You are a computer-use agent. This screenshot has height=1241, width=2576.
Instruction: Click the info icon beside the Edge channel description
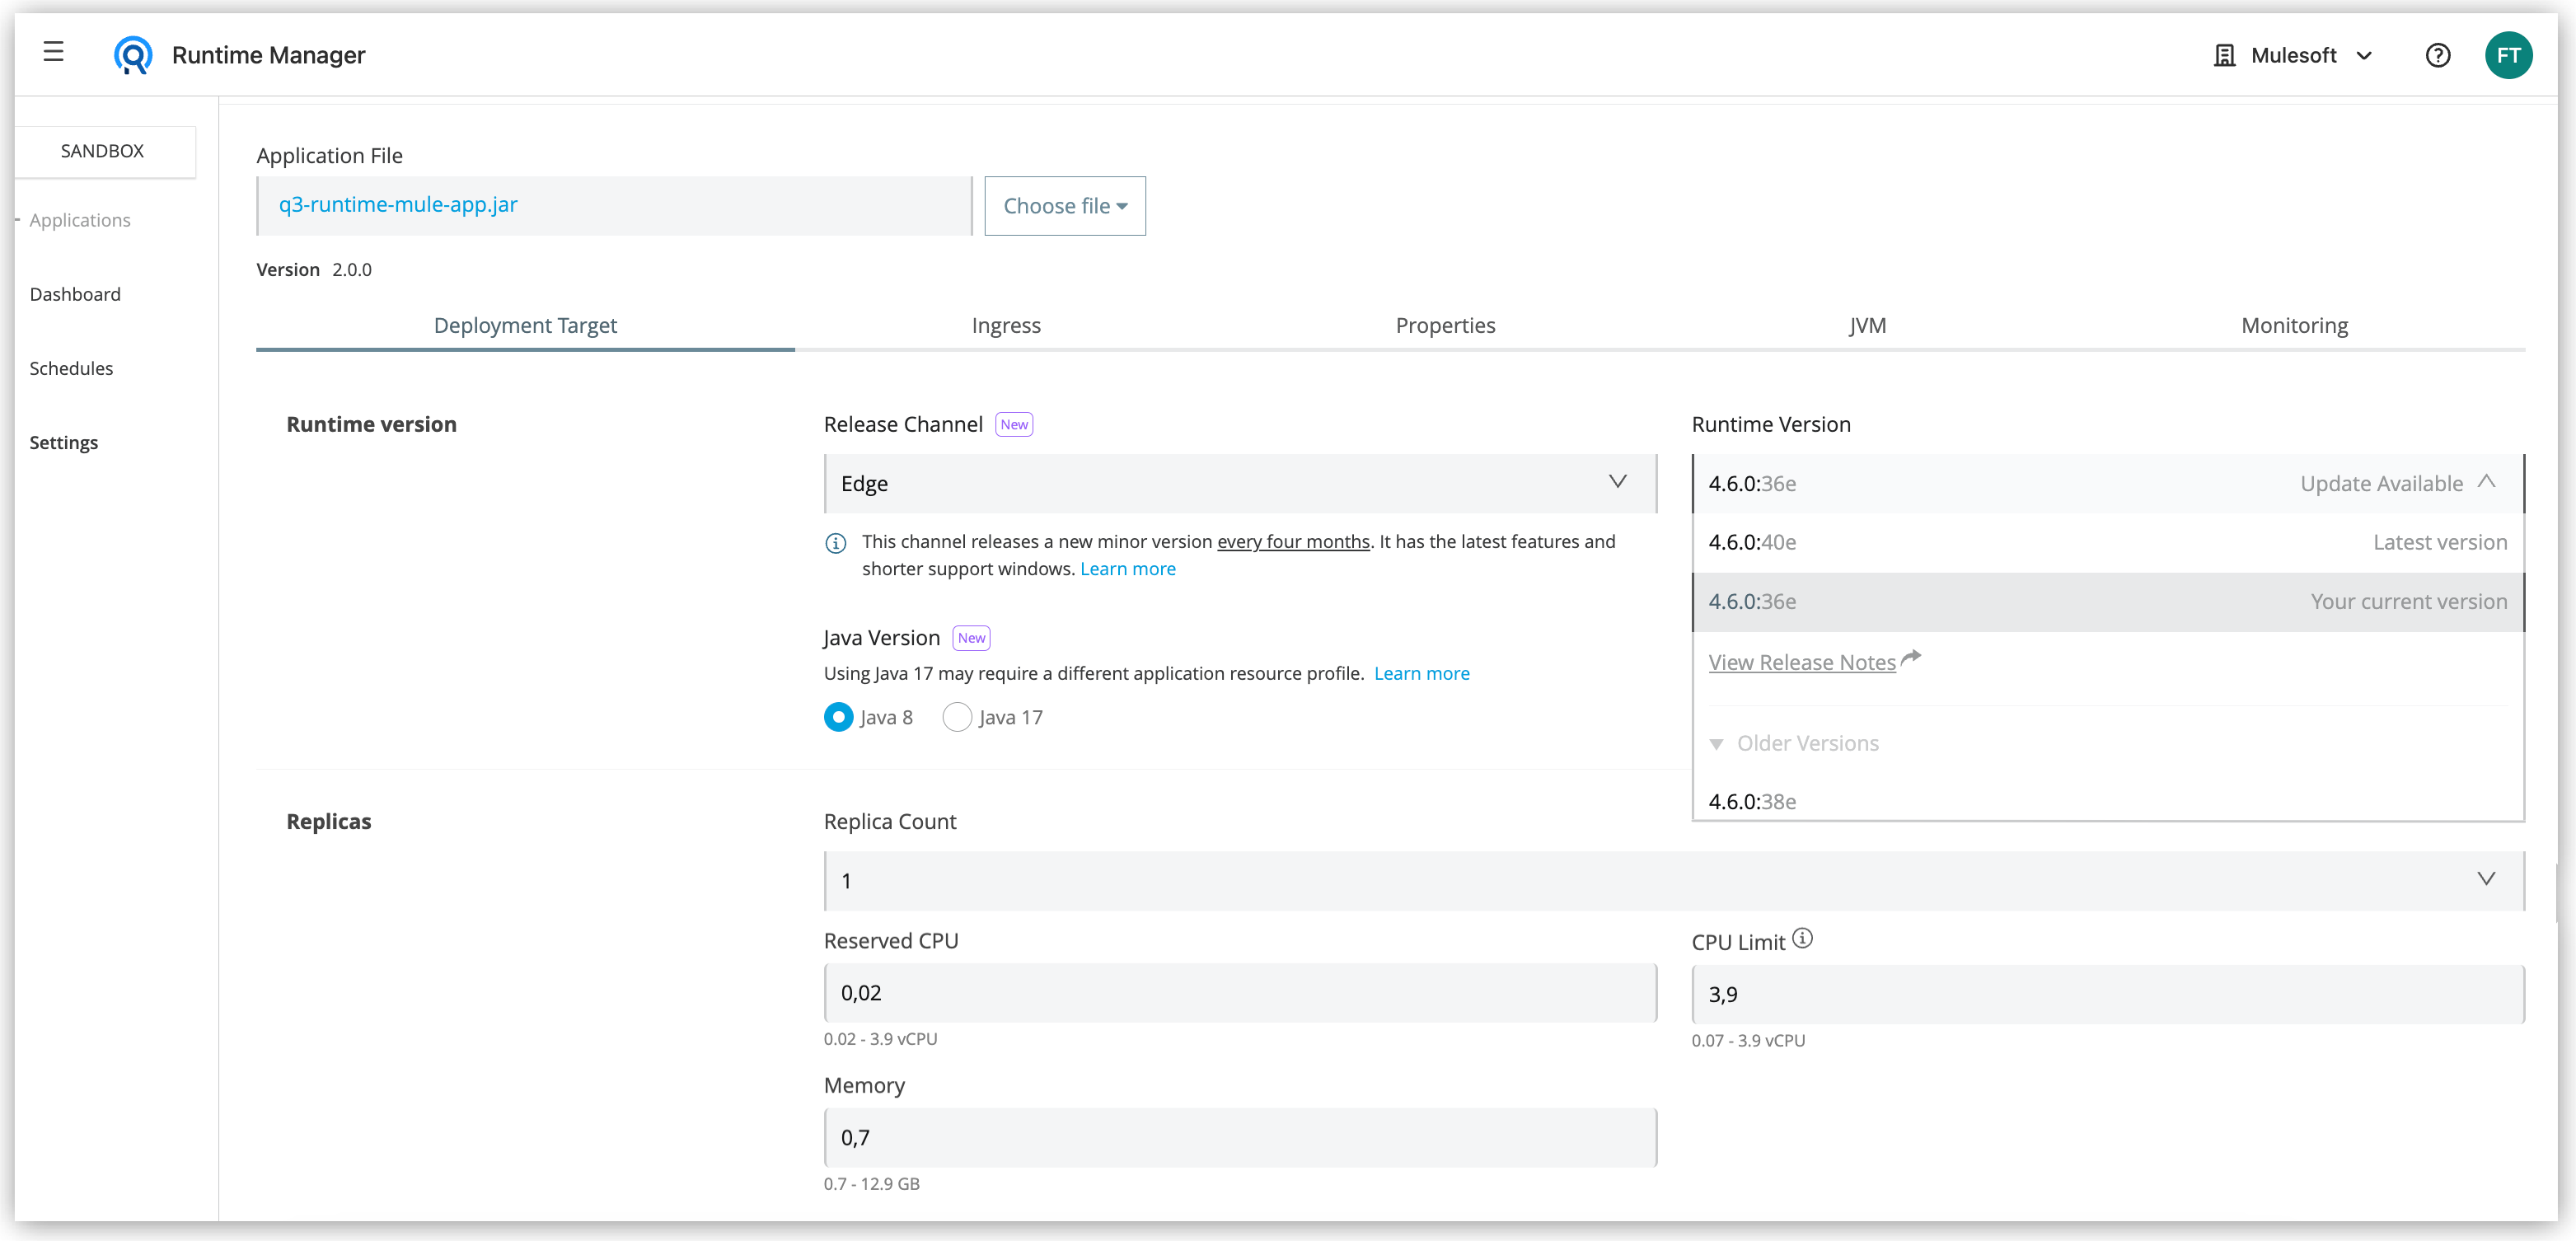click(x=836, y=543)
